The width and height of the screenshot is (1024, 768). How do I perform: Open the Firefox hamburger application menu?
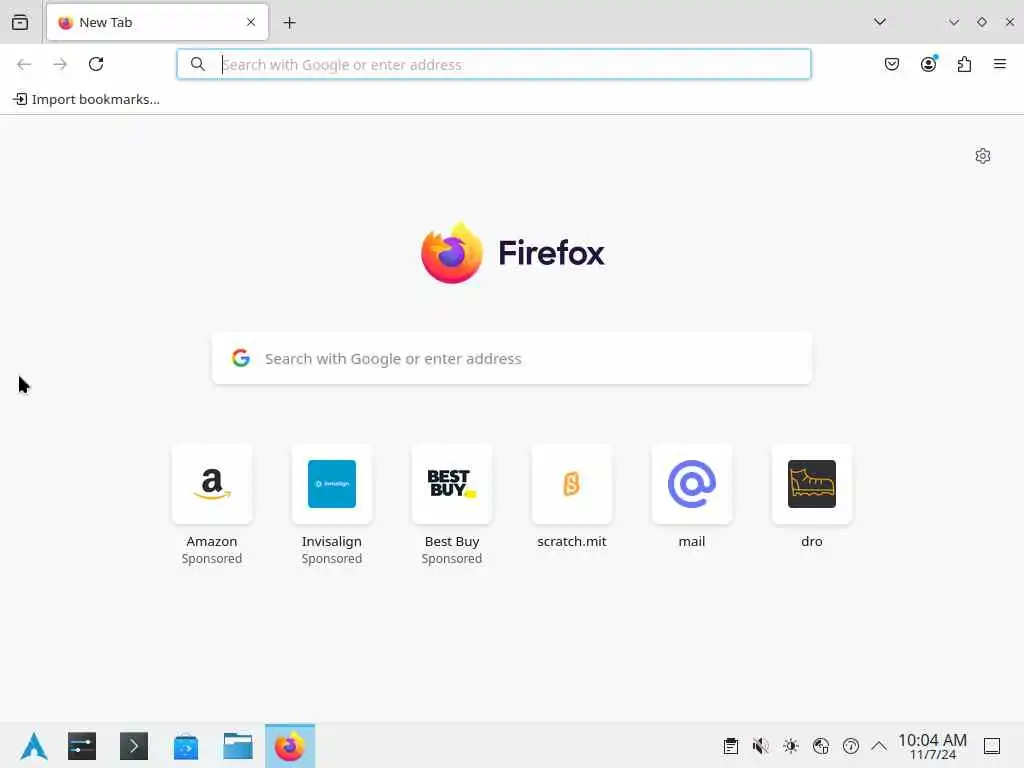[1000, 64]
